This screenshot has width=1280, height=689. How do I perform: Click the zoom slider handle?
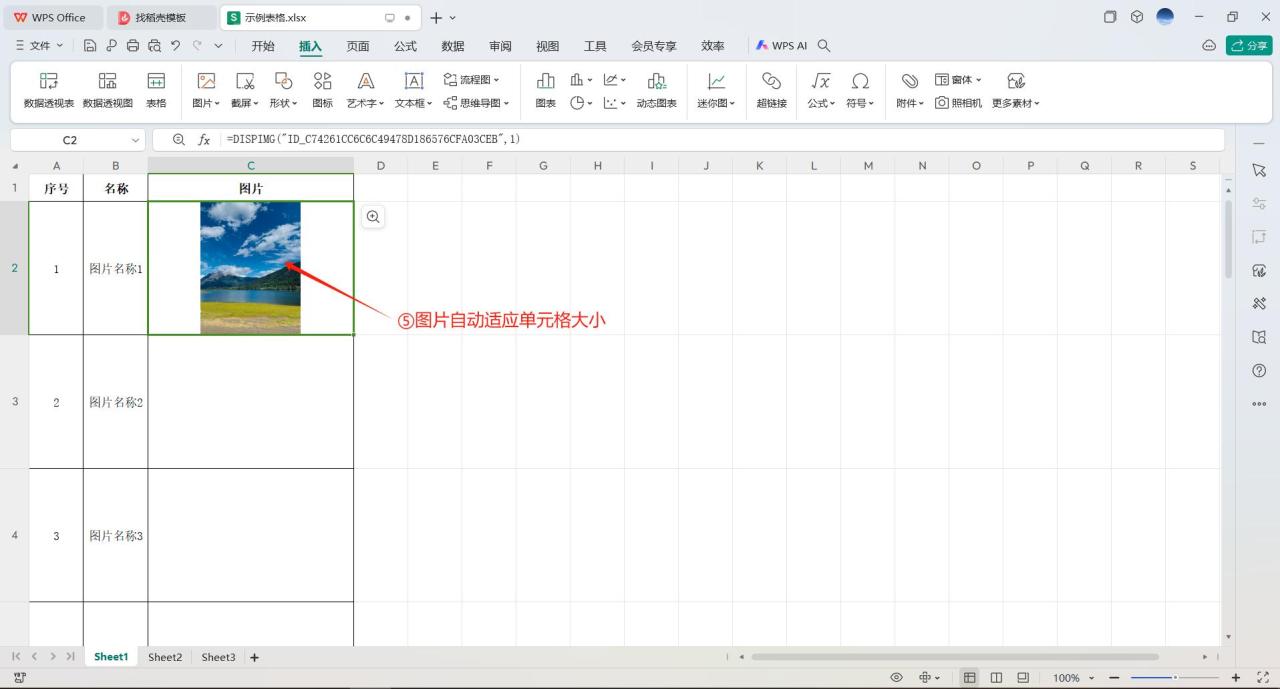(1175, 677)
